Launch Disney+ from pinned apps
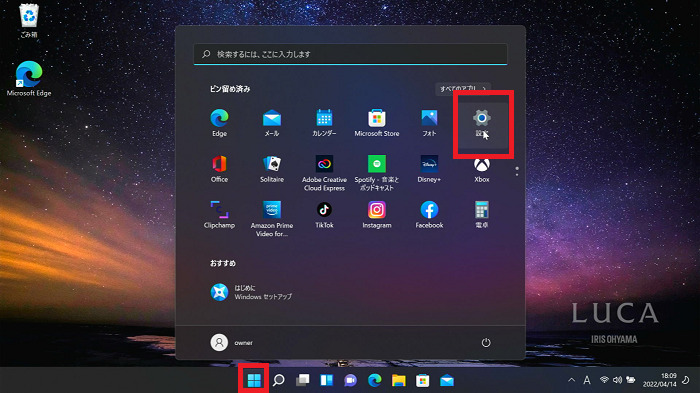Image resolution: width=700 pixels, height=393 pixels. click(429, 169)
